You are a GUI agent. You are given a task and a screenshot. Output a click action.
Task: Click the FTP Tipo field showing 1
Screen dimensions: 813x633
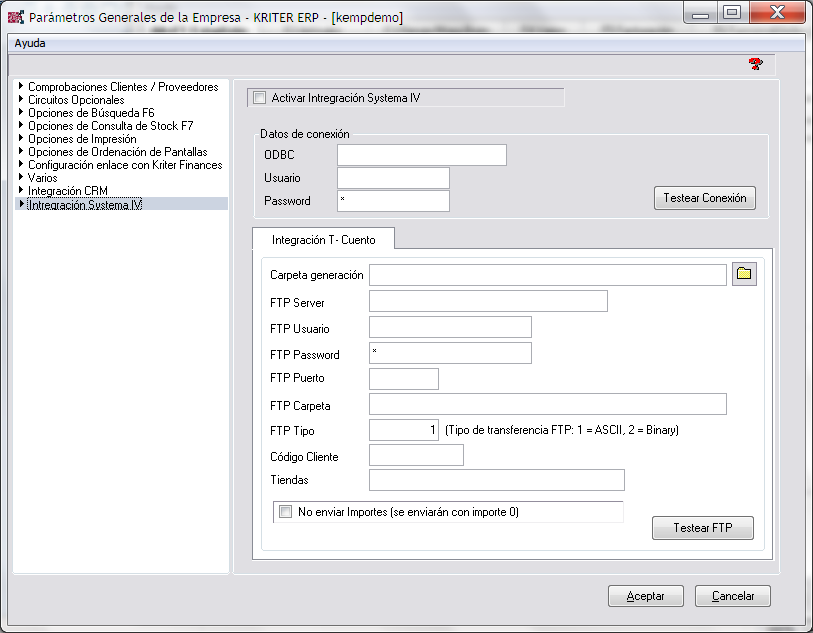pos(403,430)
